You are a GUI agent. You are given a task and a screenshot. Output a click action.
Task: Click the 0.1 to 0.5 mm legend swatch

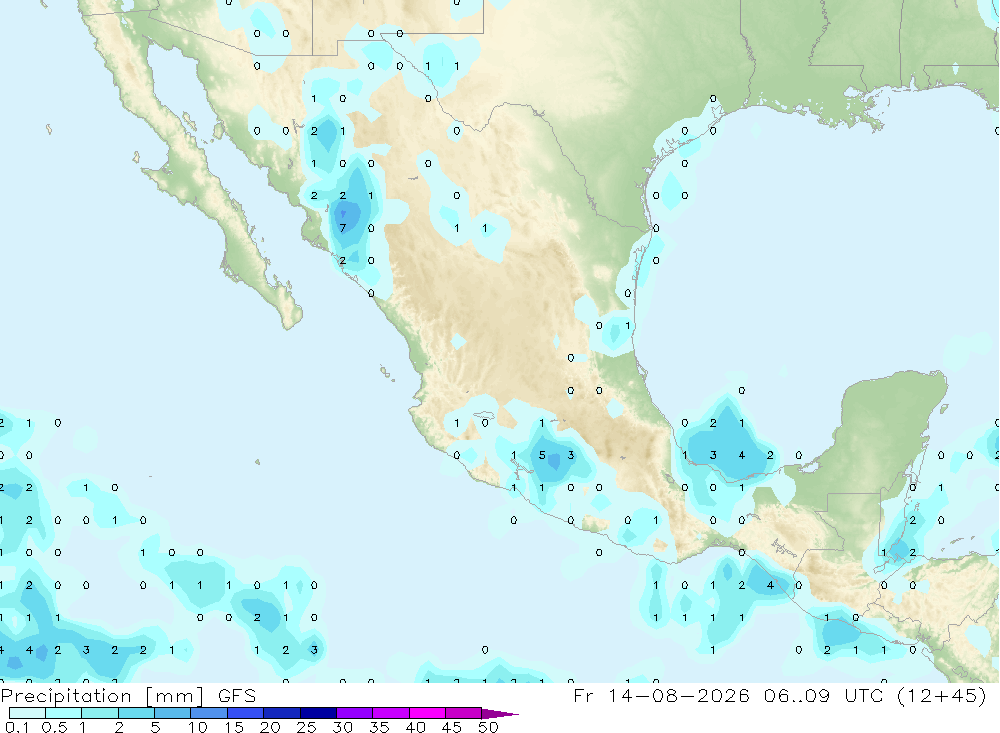(x=27, y=713)
